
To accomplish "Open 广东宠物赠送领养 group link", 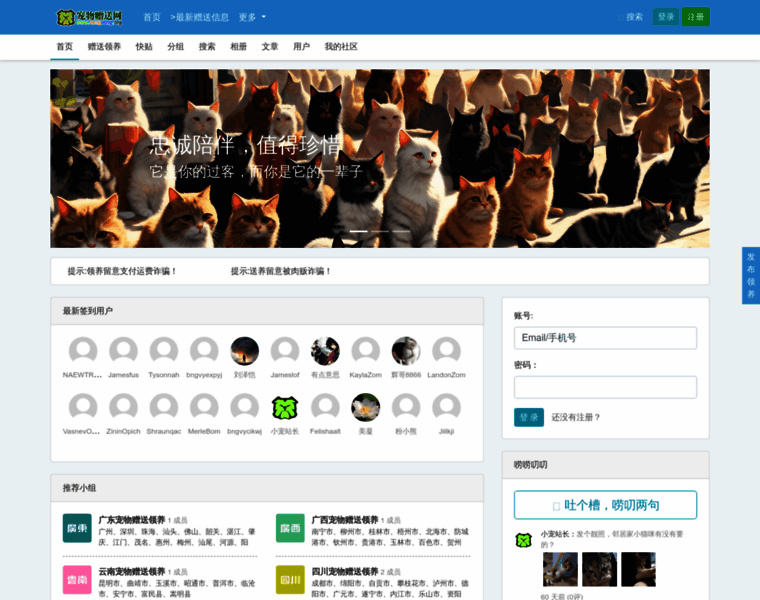I will tap(132, 520).
